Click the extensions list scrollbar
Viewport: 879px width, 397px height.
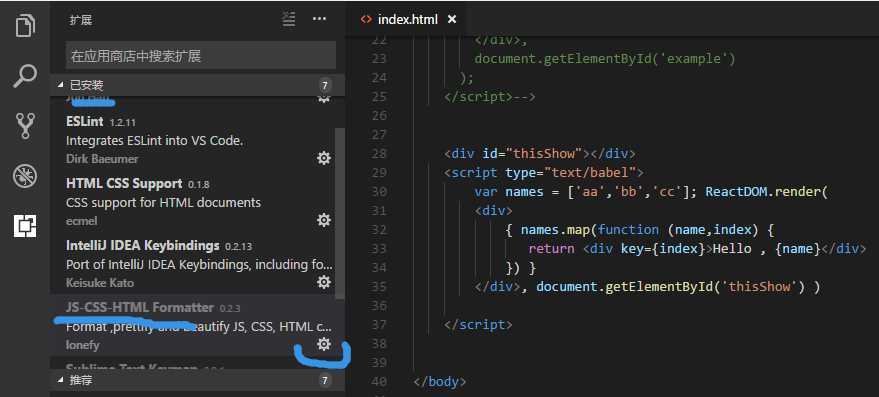340,213
